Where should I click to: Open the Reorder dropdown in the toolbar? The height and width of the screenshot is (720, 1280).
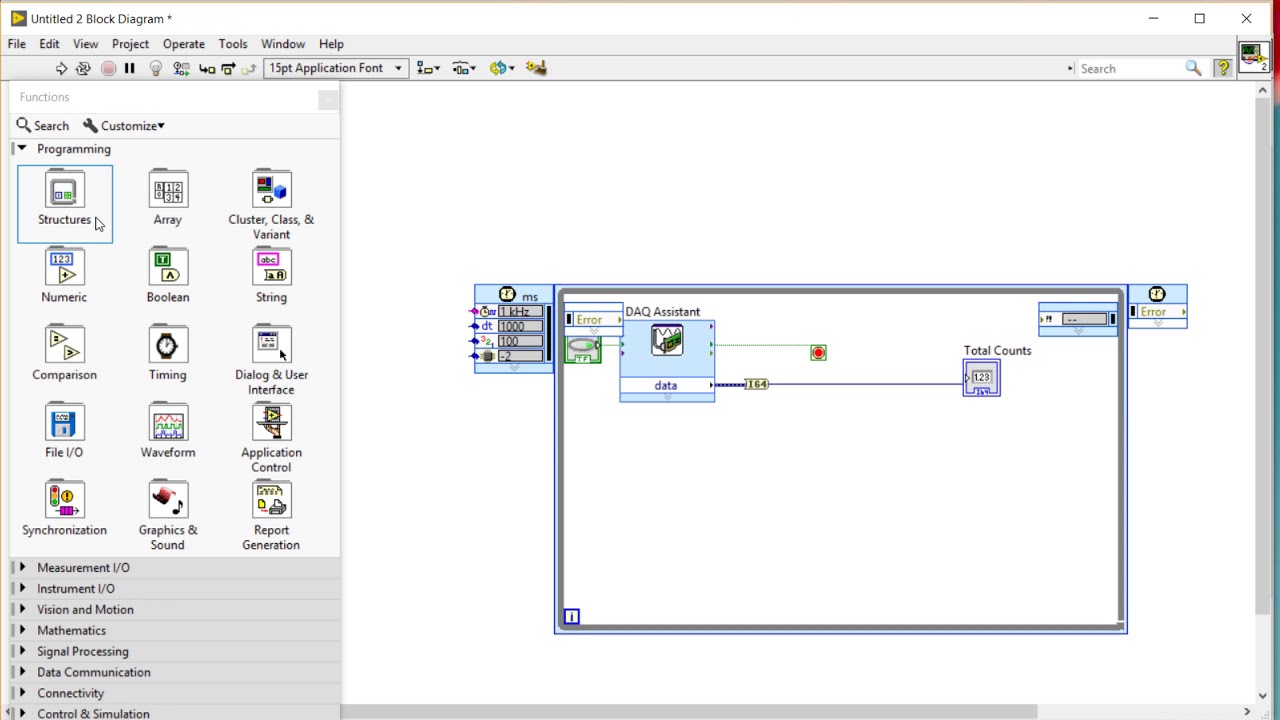click(502, 68)
